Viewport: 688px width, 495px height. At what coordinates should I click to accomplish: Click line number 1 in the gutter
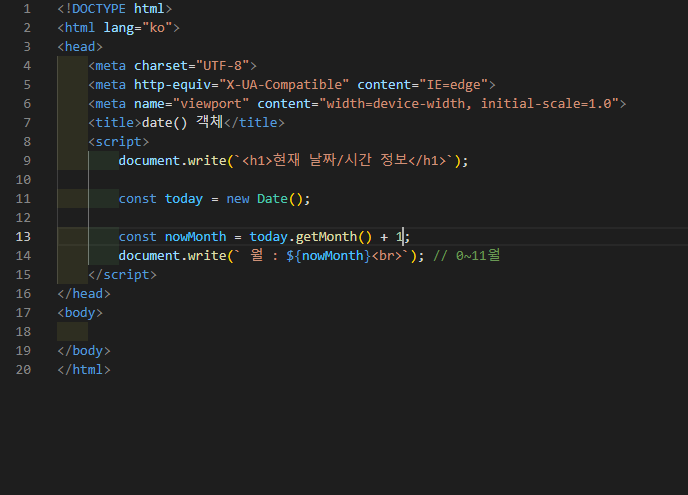click(x=27, y=9)
